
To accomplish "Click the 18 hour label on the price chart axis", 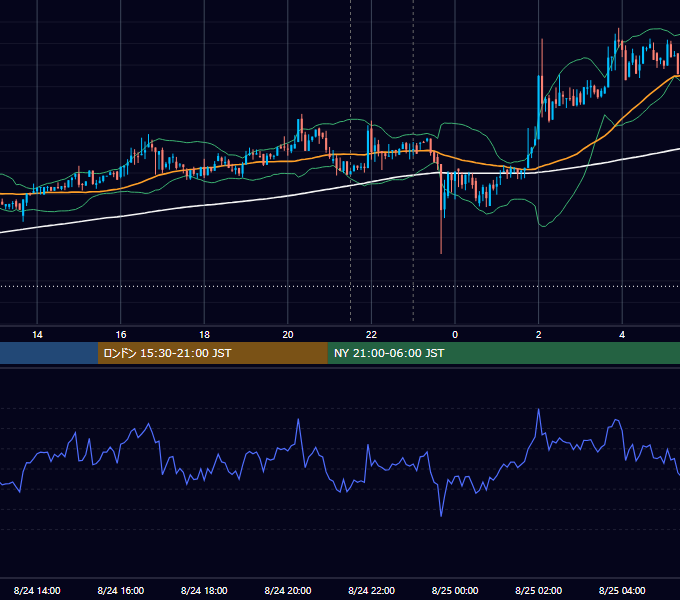I will point(204,335).
